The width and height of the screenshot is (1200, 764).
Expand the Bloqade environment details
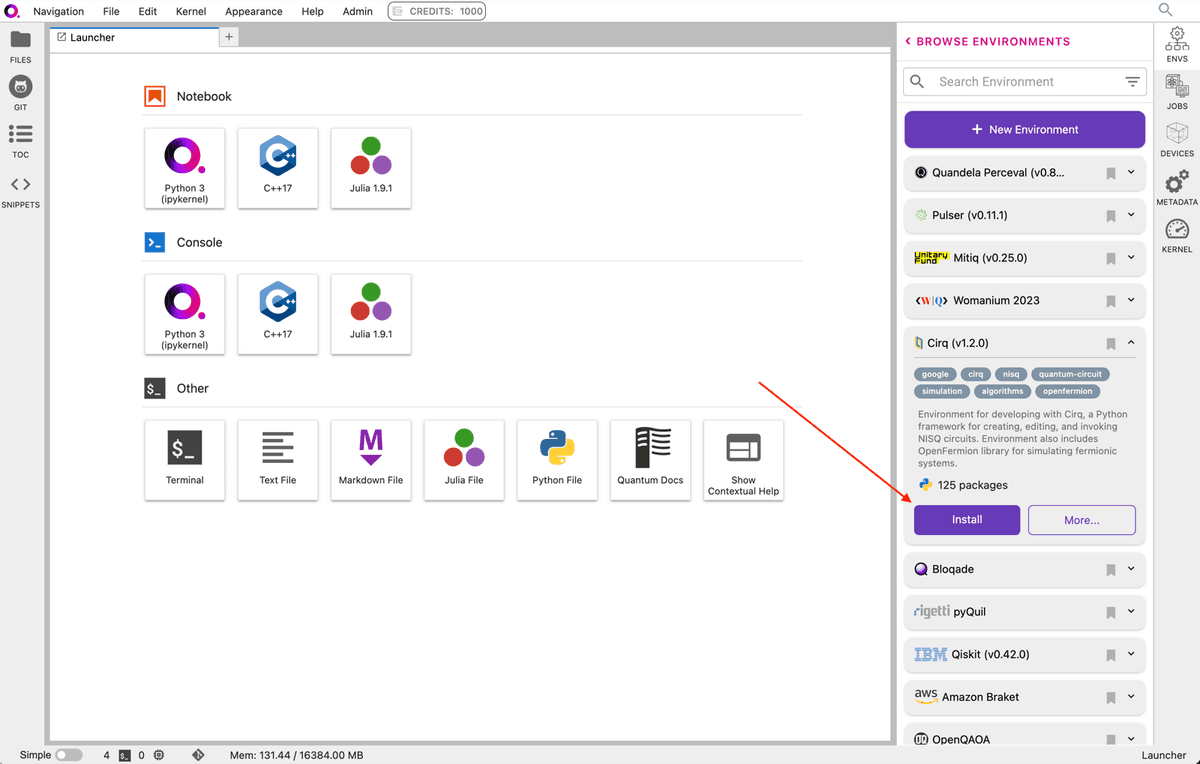point(1131,569)
